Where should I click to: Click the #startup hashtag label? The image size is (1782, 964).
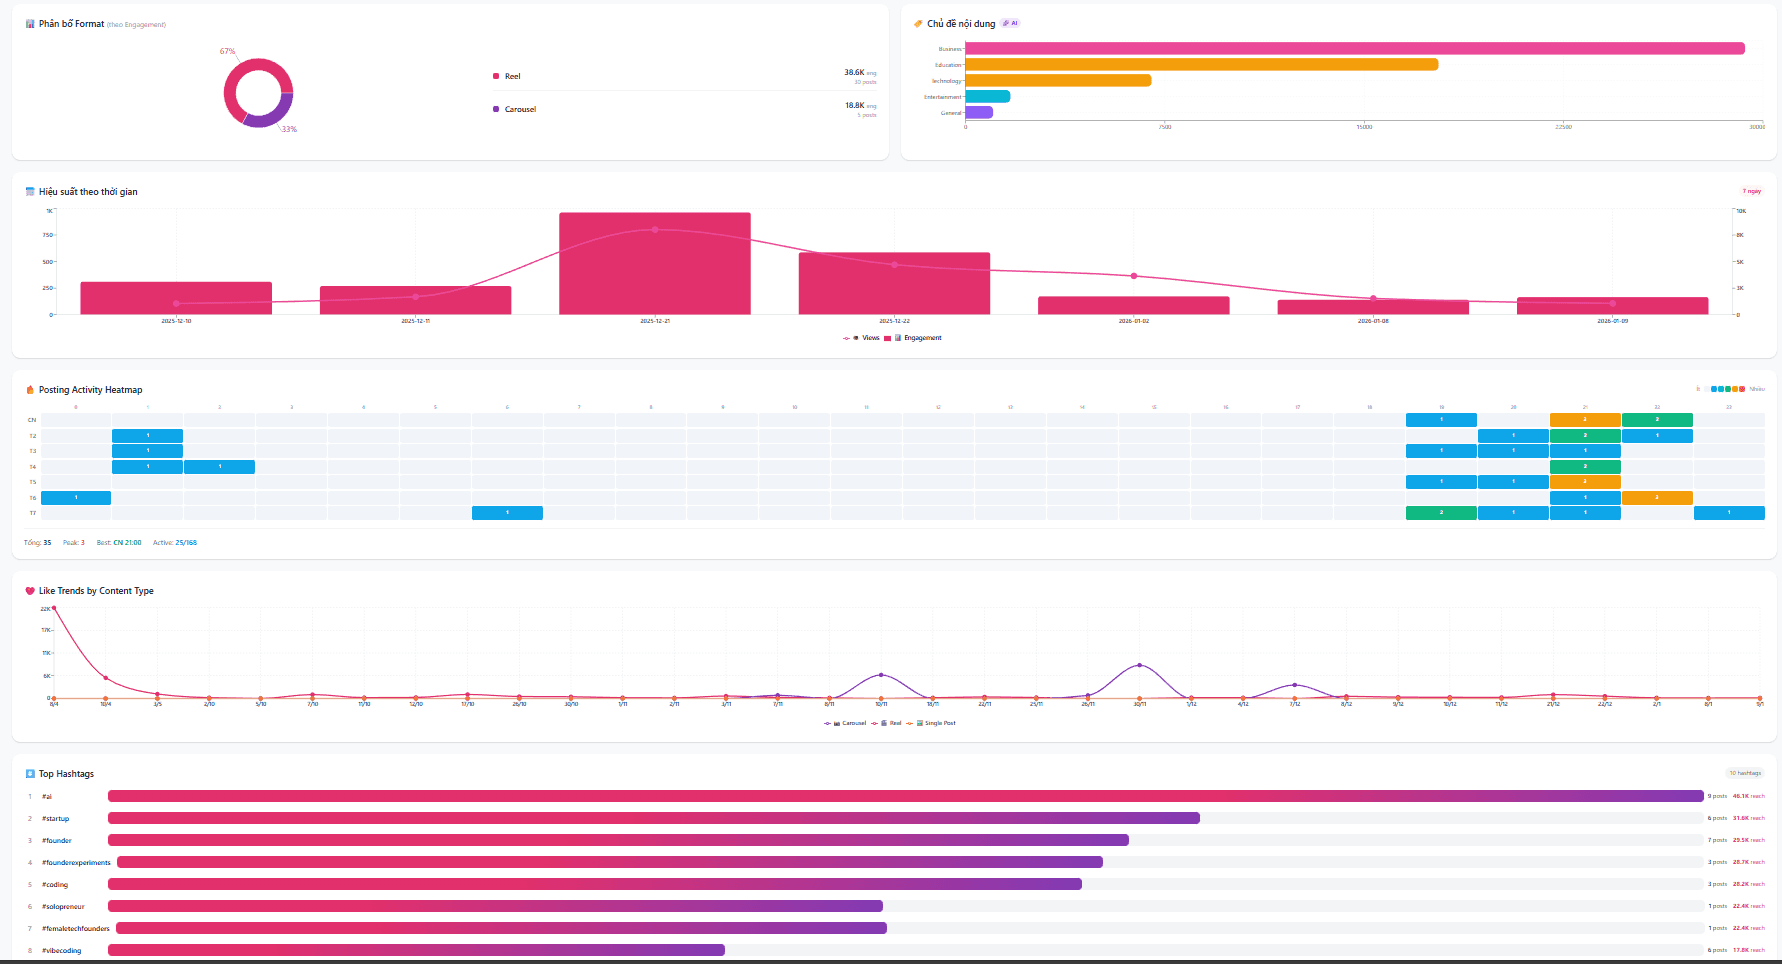click(56, 818)
